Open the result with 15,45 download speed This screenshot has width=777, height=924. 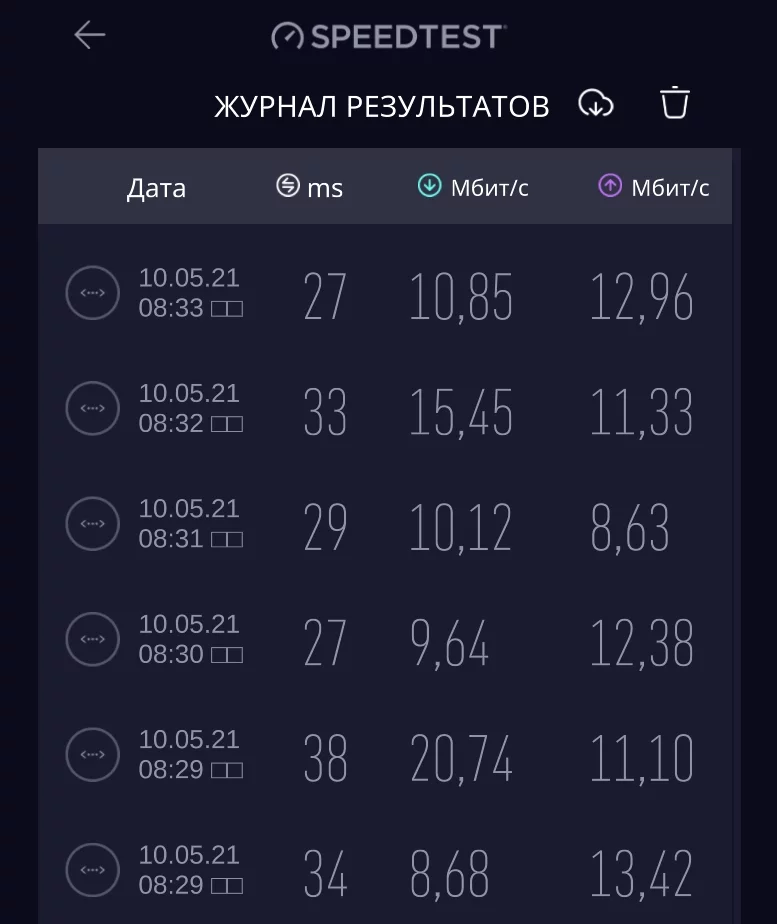tap(461, 413)
